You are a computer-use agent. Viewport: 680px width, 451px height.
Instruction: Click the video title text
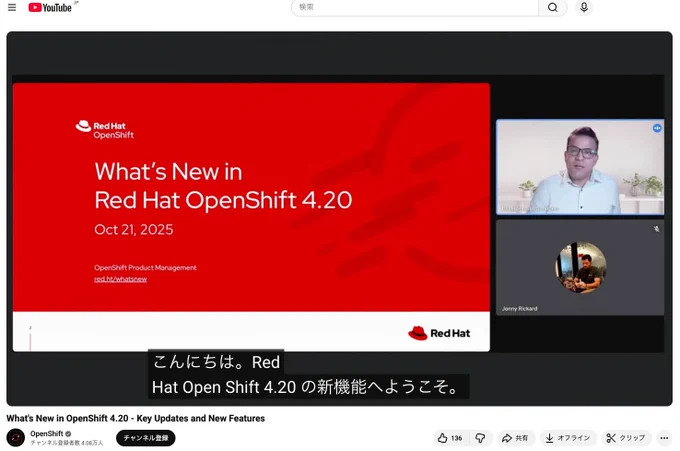click(x=135, y=418)
